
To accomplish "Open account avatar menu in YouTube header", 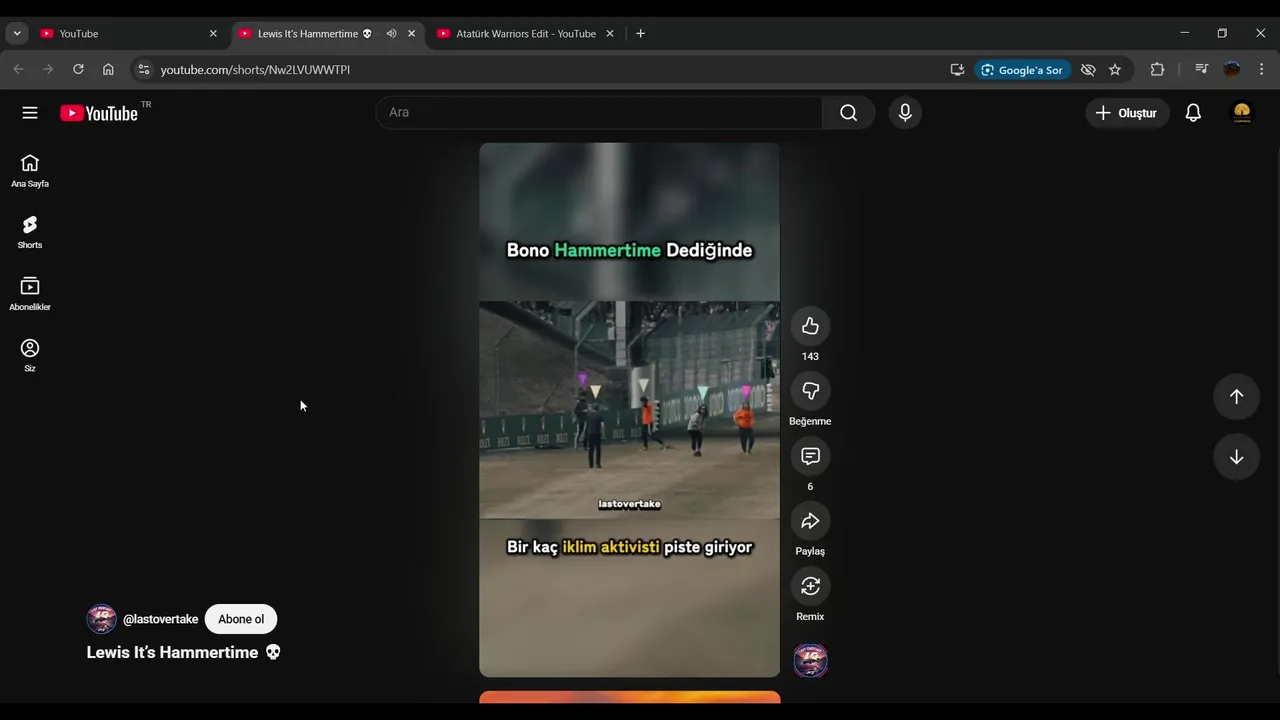I will point(1242,113).
